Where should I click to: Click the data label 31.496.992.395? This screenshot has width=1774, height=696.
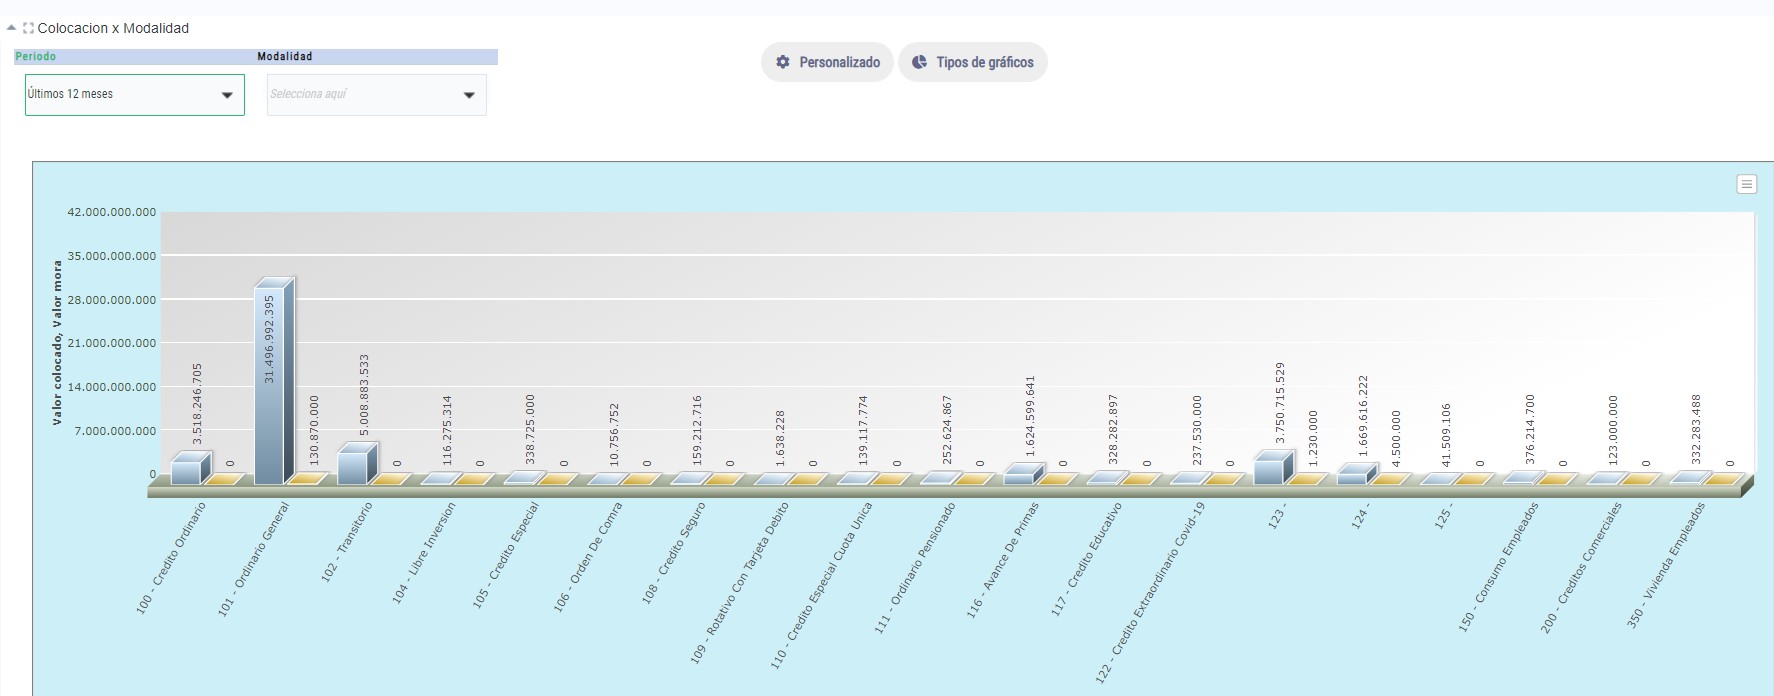269,339
